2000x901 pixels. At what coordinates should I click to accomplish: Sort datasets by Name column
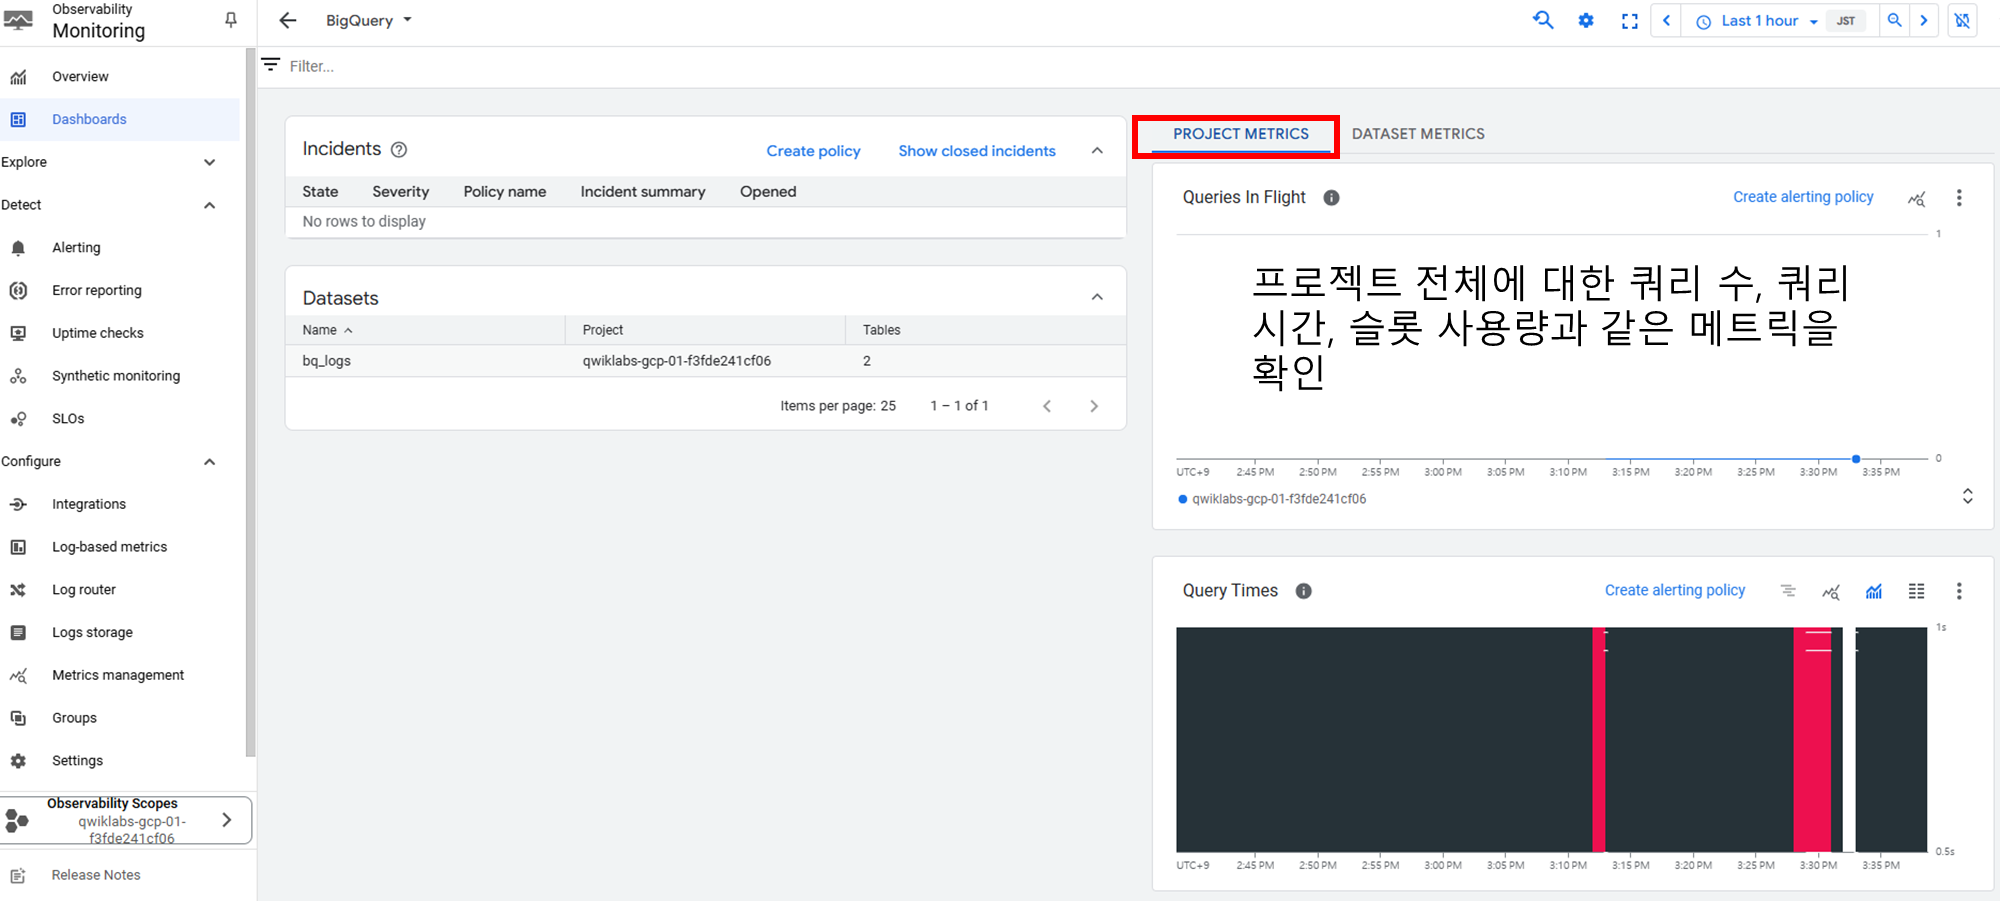(327, 330)
